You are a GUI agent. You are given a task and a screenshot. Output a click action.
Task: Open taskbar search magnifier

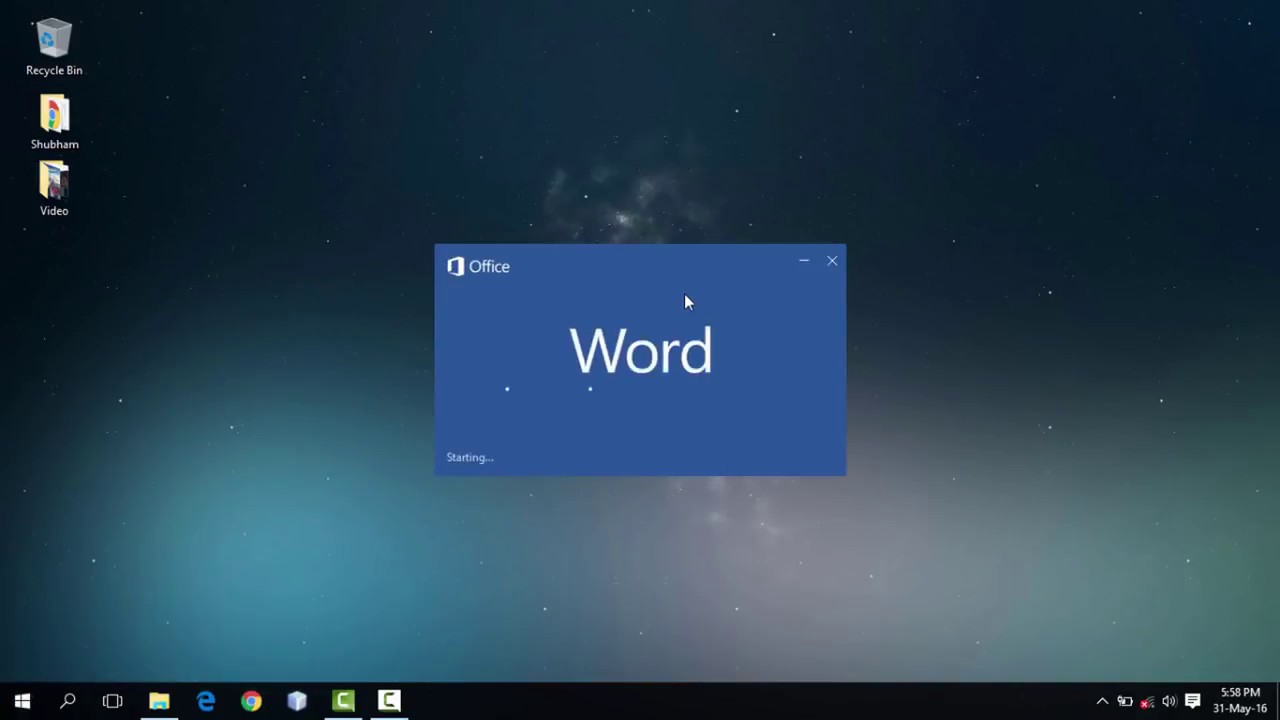coord(68,701)
